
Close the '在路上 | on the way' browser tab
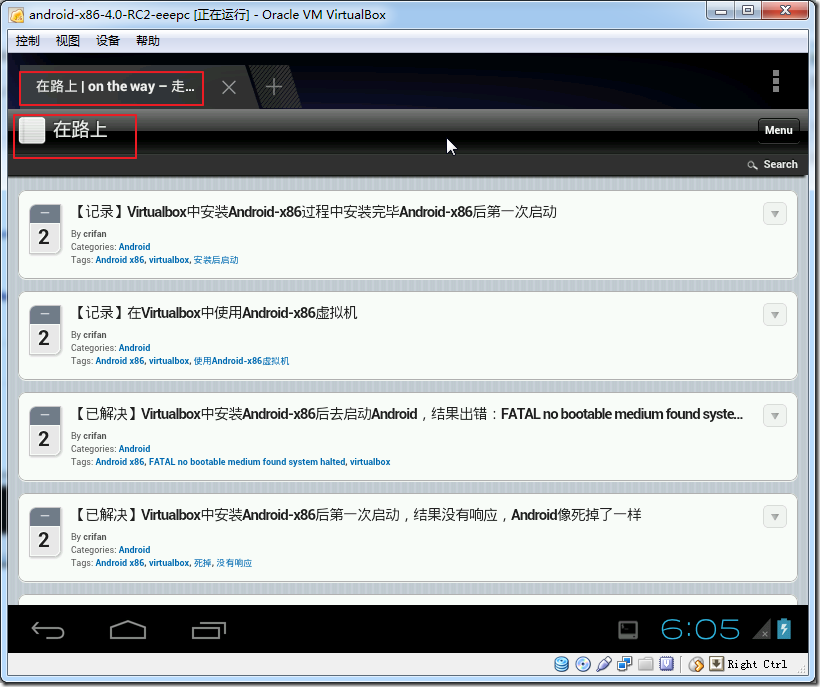coord(229,87)
